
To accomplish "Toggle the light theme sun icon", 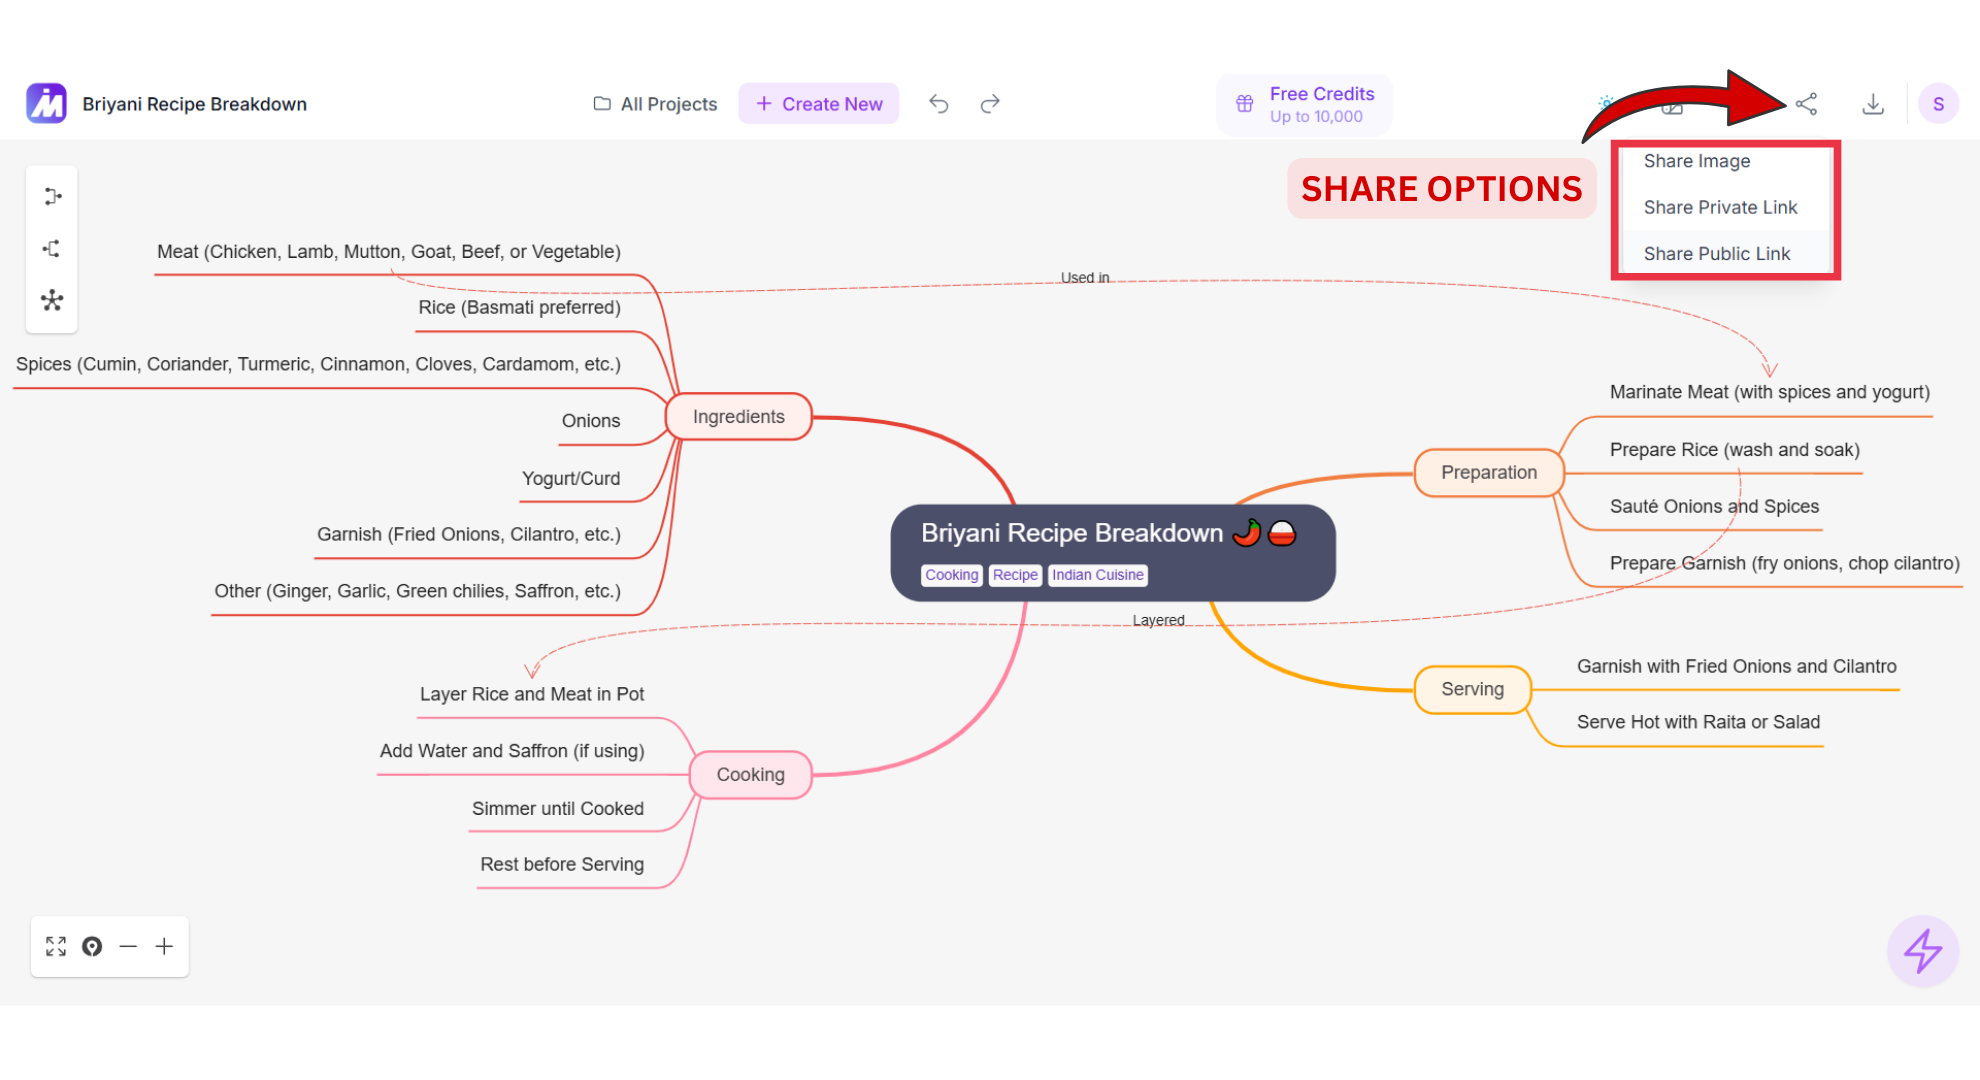I will pos(1605,102).
